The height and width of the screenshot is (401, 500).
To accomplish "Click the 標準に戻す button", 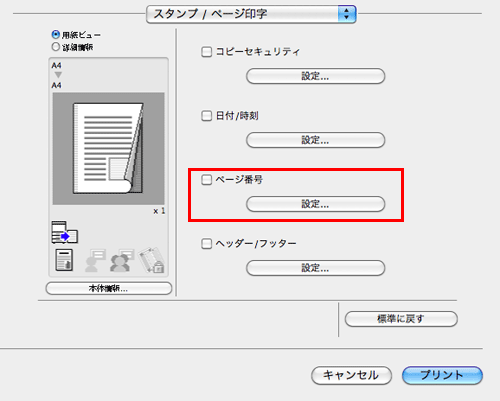I will coord(401,319).
